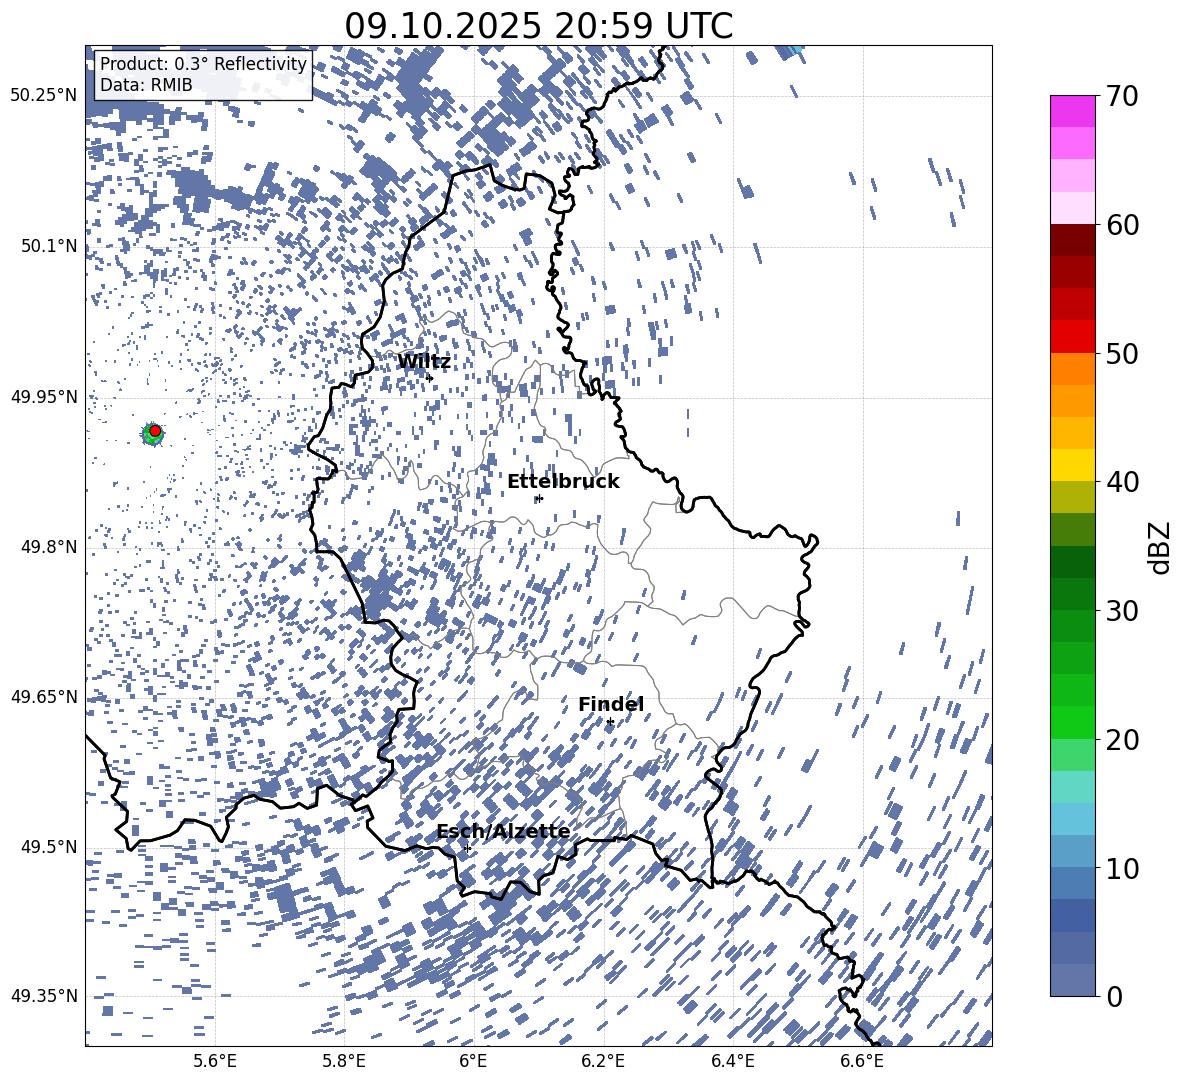Image resolution: width=1184 pixels, height=1081 pixels.
Task: Click the cross marker below Esch/Alzette
Action: click(467, 848)
